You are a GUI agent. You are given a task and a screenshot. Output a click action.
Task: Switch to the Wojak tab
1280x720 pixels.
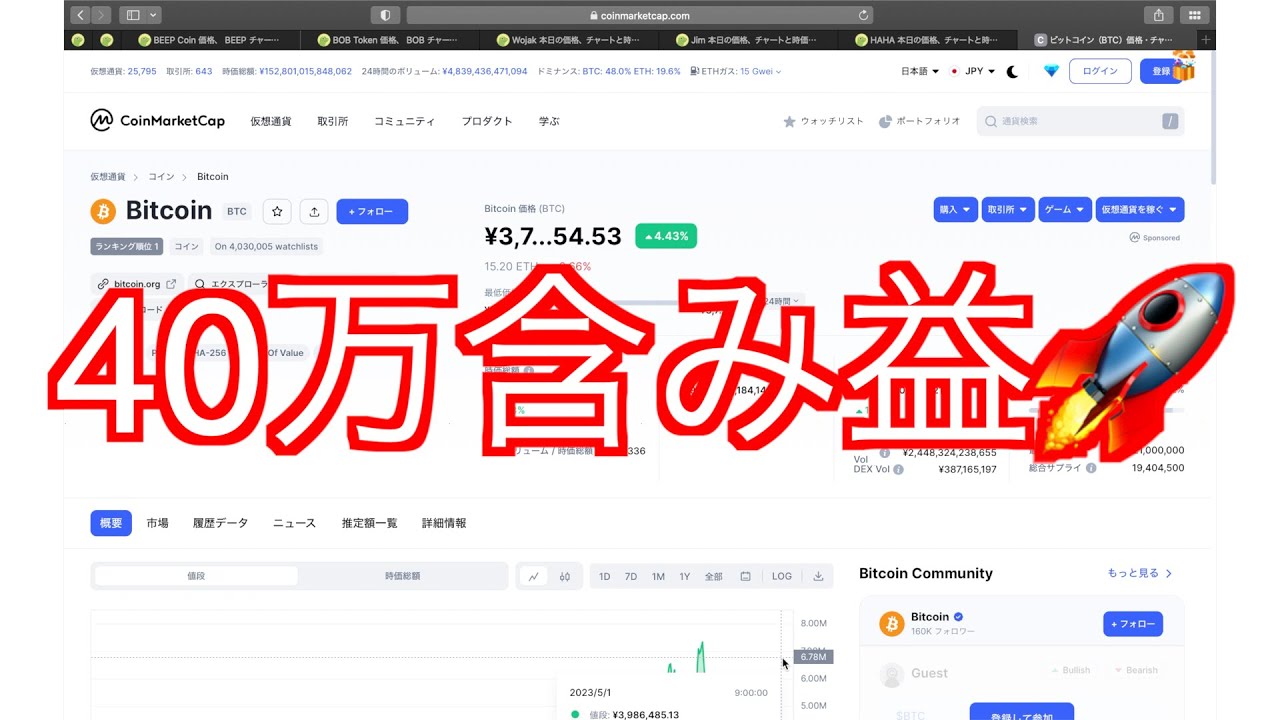[568, 40]
